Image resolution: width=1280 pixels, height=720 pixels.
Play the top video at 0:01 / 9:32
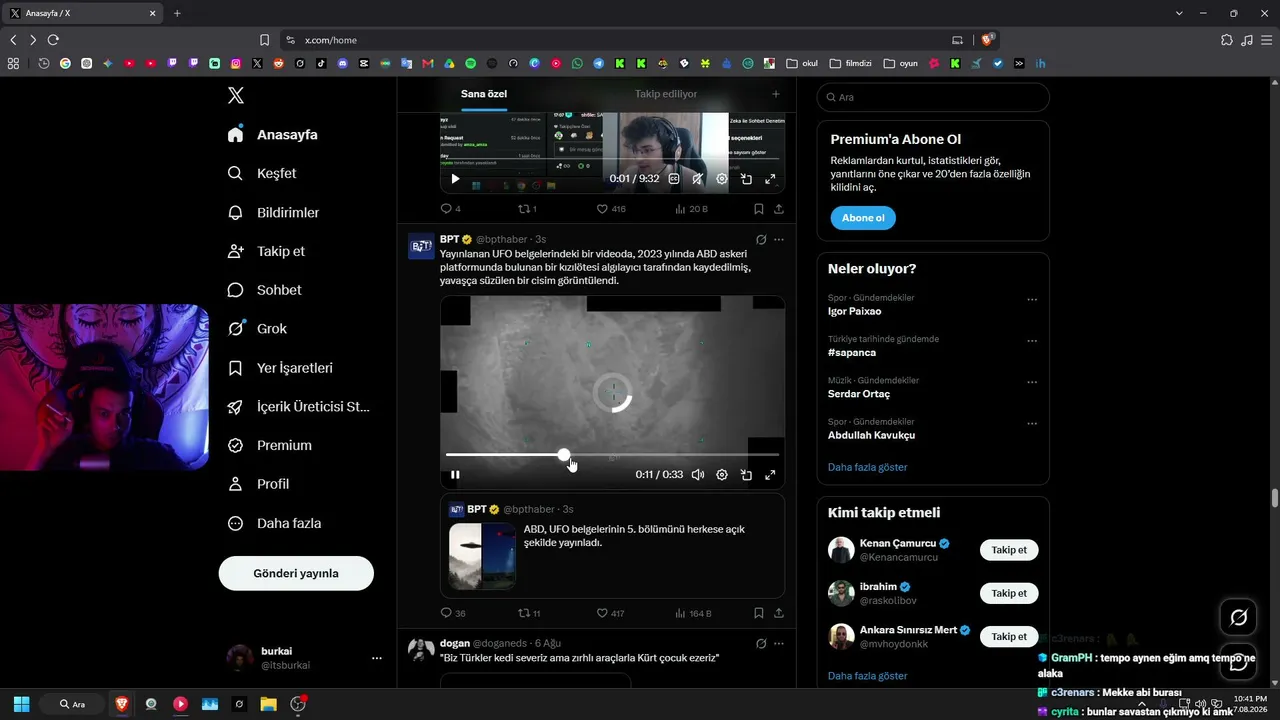pos(455,179)
